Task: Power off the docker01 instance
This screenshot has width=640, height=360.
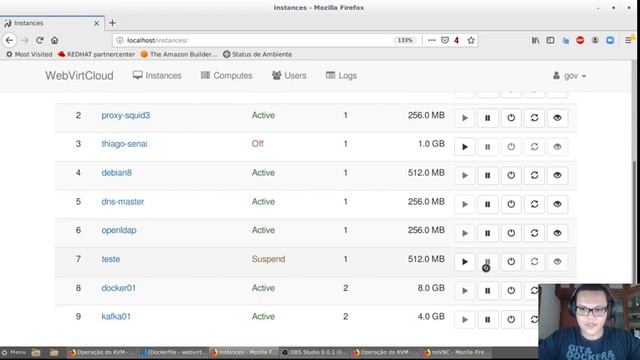Action: (511, 291)
